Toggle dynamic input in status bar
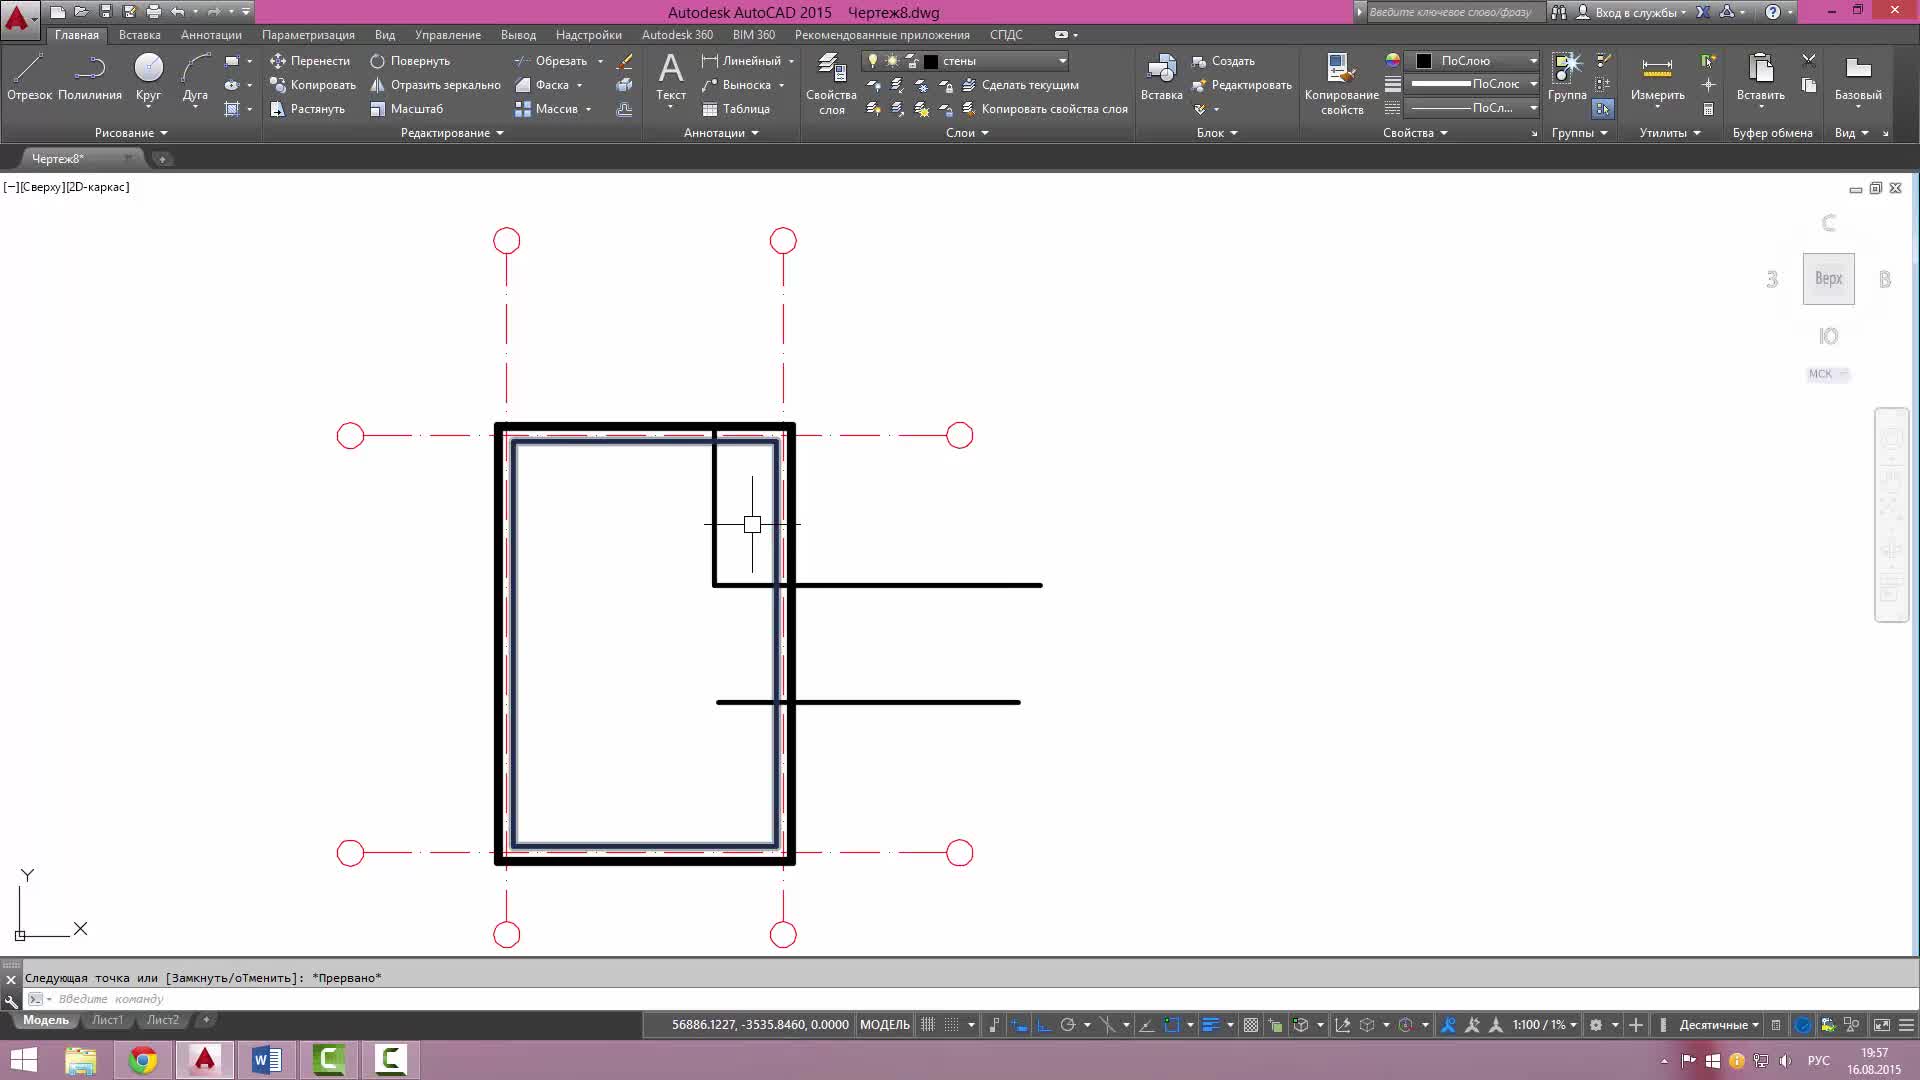The image size is (1920, 1080). tap(1019, 1025)
